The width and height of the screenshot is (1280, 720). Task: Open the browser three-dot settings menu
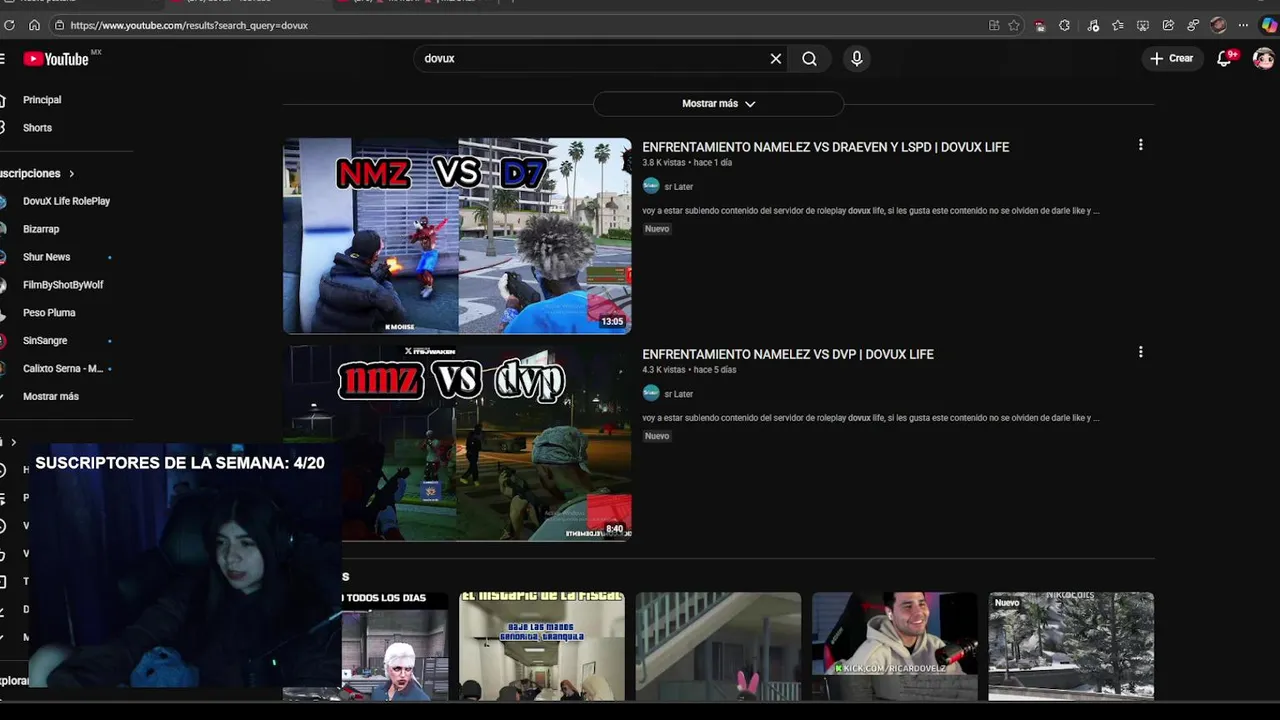[x=1243, y=25]
